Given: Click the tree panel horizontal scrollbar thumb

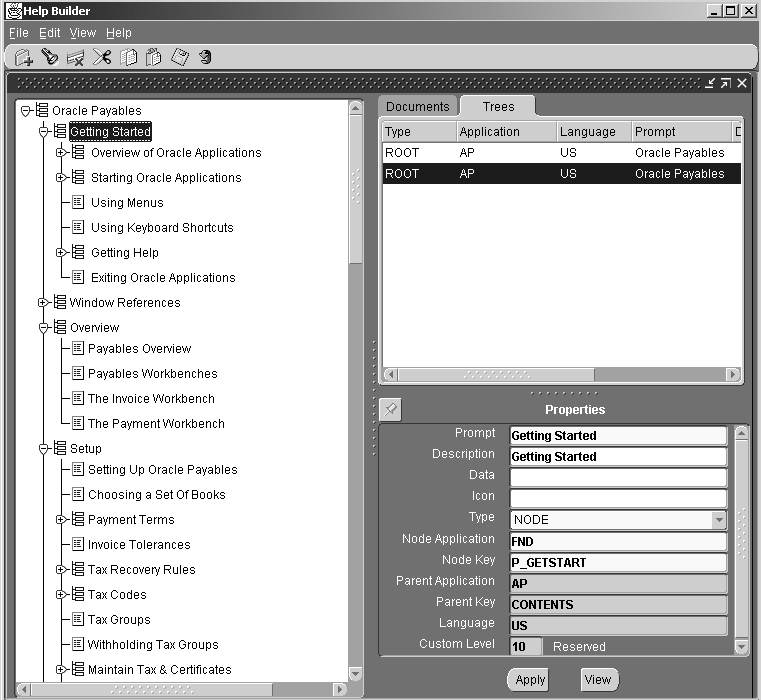Looking at the screenshot, I should tap(152, 689).
